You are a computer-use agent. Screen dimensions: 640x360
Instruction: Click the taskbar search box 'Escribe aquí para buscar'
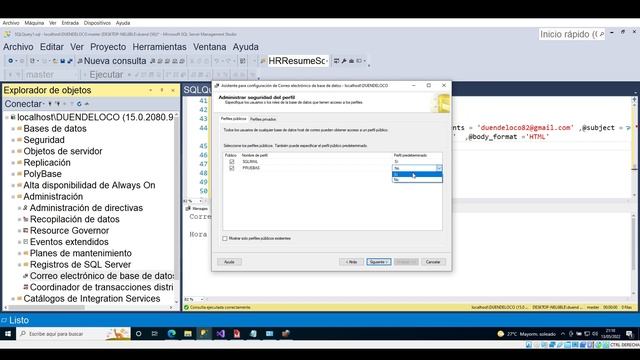coord(73,334)
